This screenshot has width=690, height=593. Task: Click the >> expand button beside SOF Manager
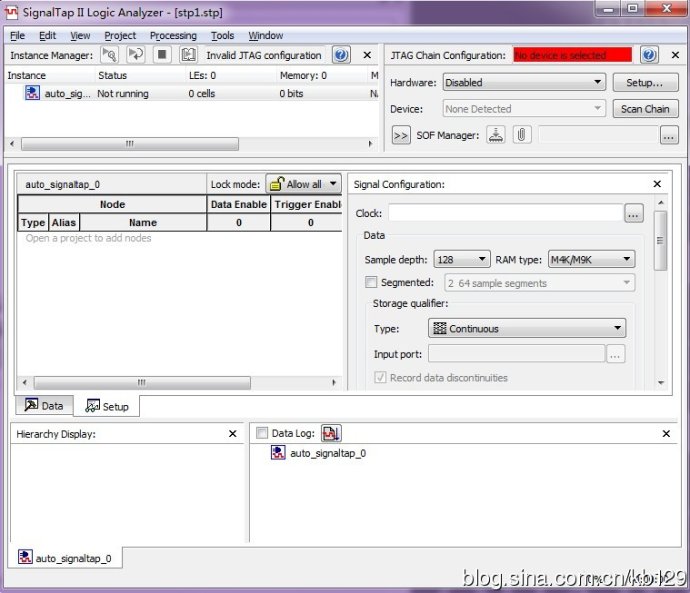401,135
